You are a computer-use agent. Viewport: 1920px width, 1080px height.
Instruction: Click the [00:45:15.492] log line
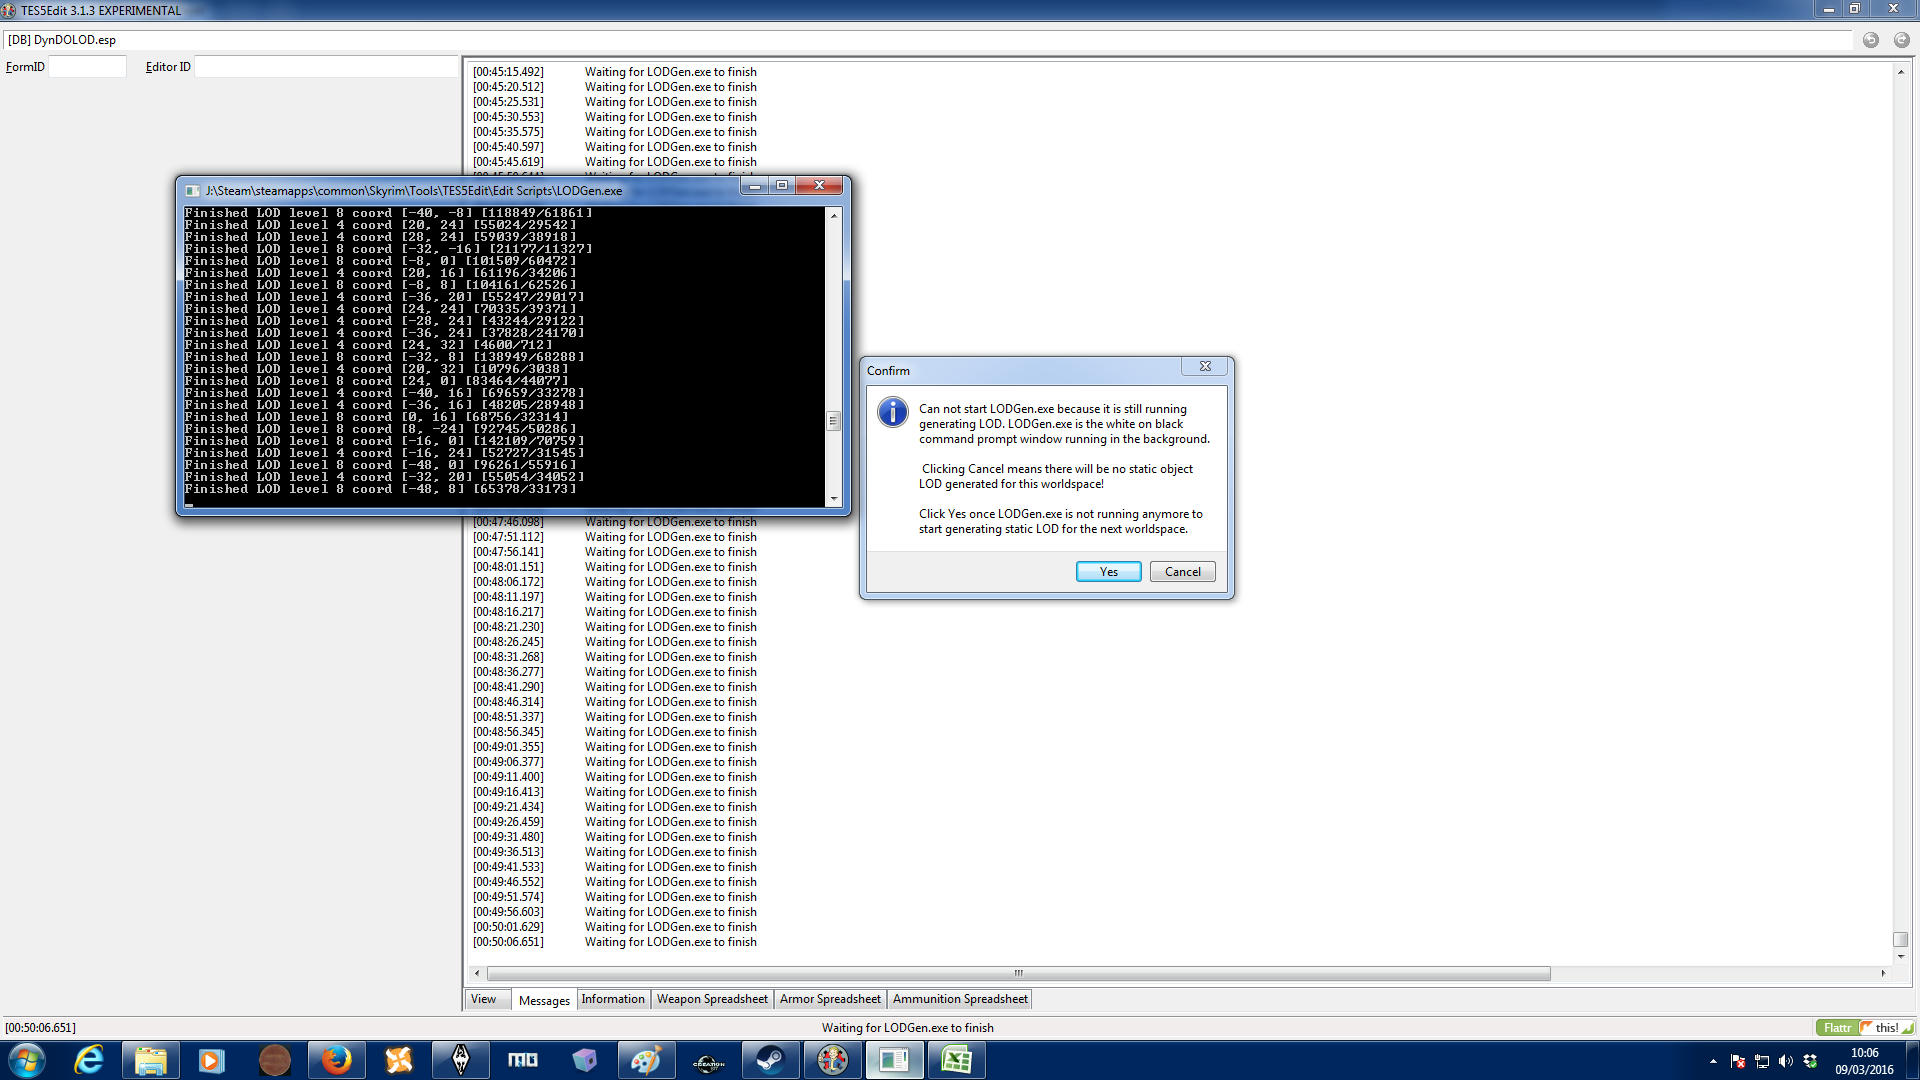[x=614, y=72]
